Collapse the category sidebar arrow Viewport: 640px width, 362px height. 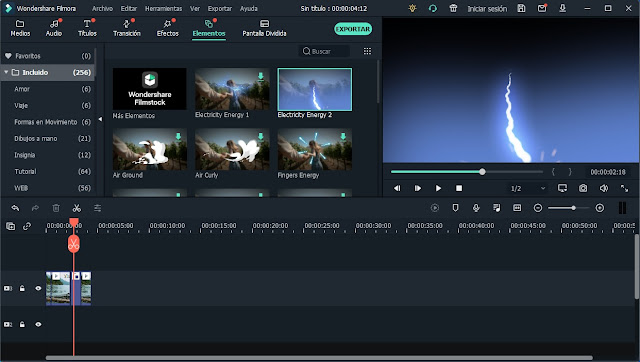pos(100,119)
